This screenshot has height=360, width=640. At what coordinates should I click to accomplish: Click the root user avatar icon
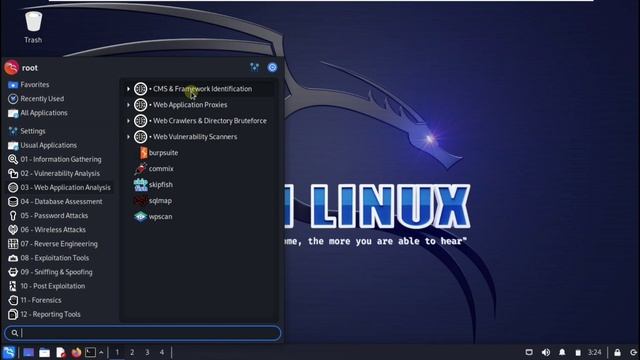(11, 67)
